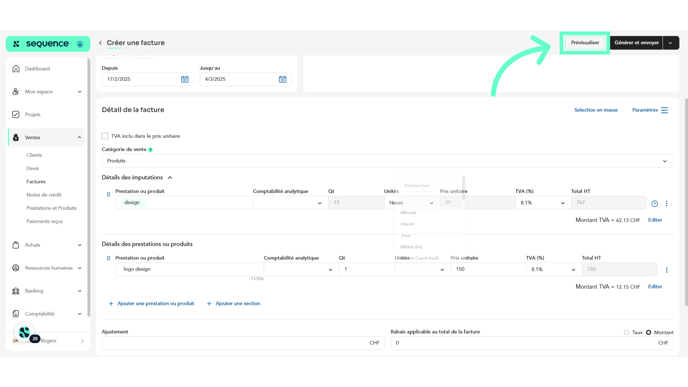Click the Dashboard home icon
The height and width of the screenshot is (387, 688).
(16, 69)
